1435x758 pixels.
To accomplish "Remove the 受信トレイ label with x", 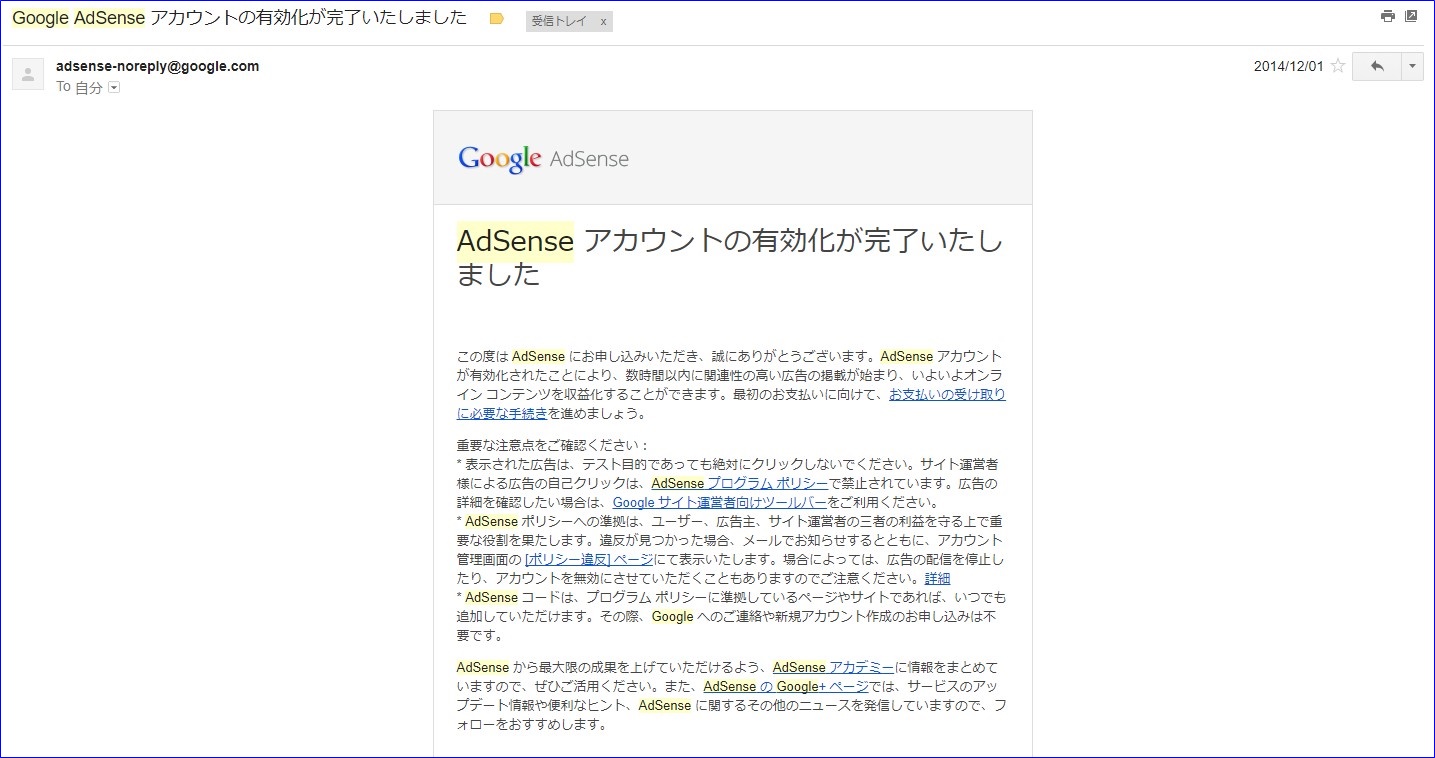I will 603,21.
